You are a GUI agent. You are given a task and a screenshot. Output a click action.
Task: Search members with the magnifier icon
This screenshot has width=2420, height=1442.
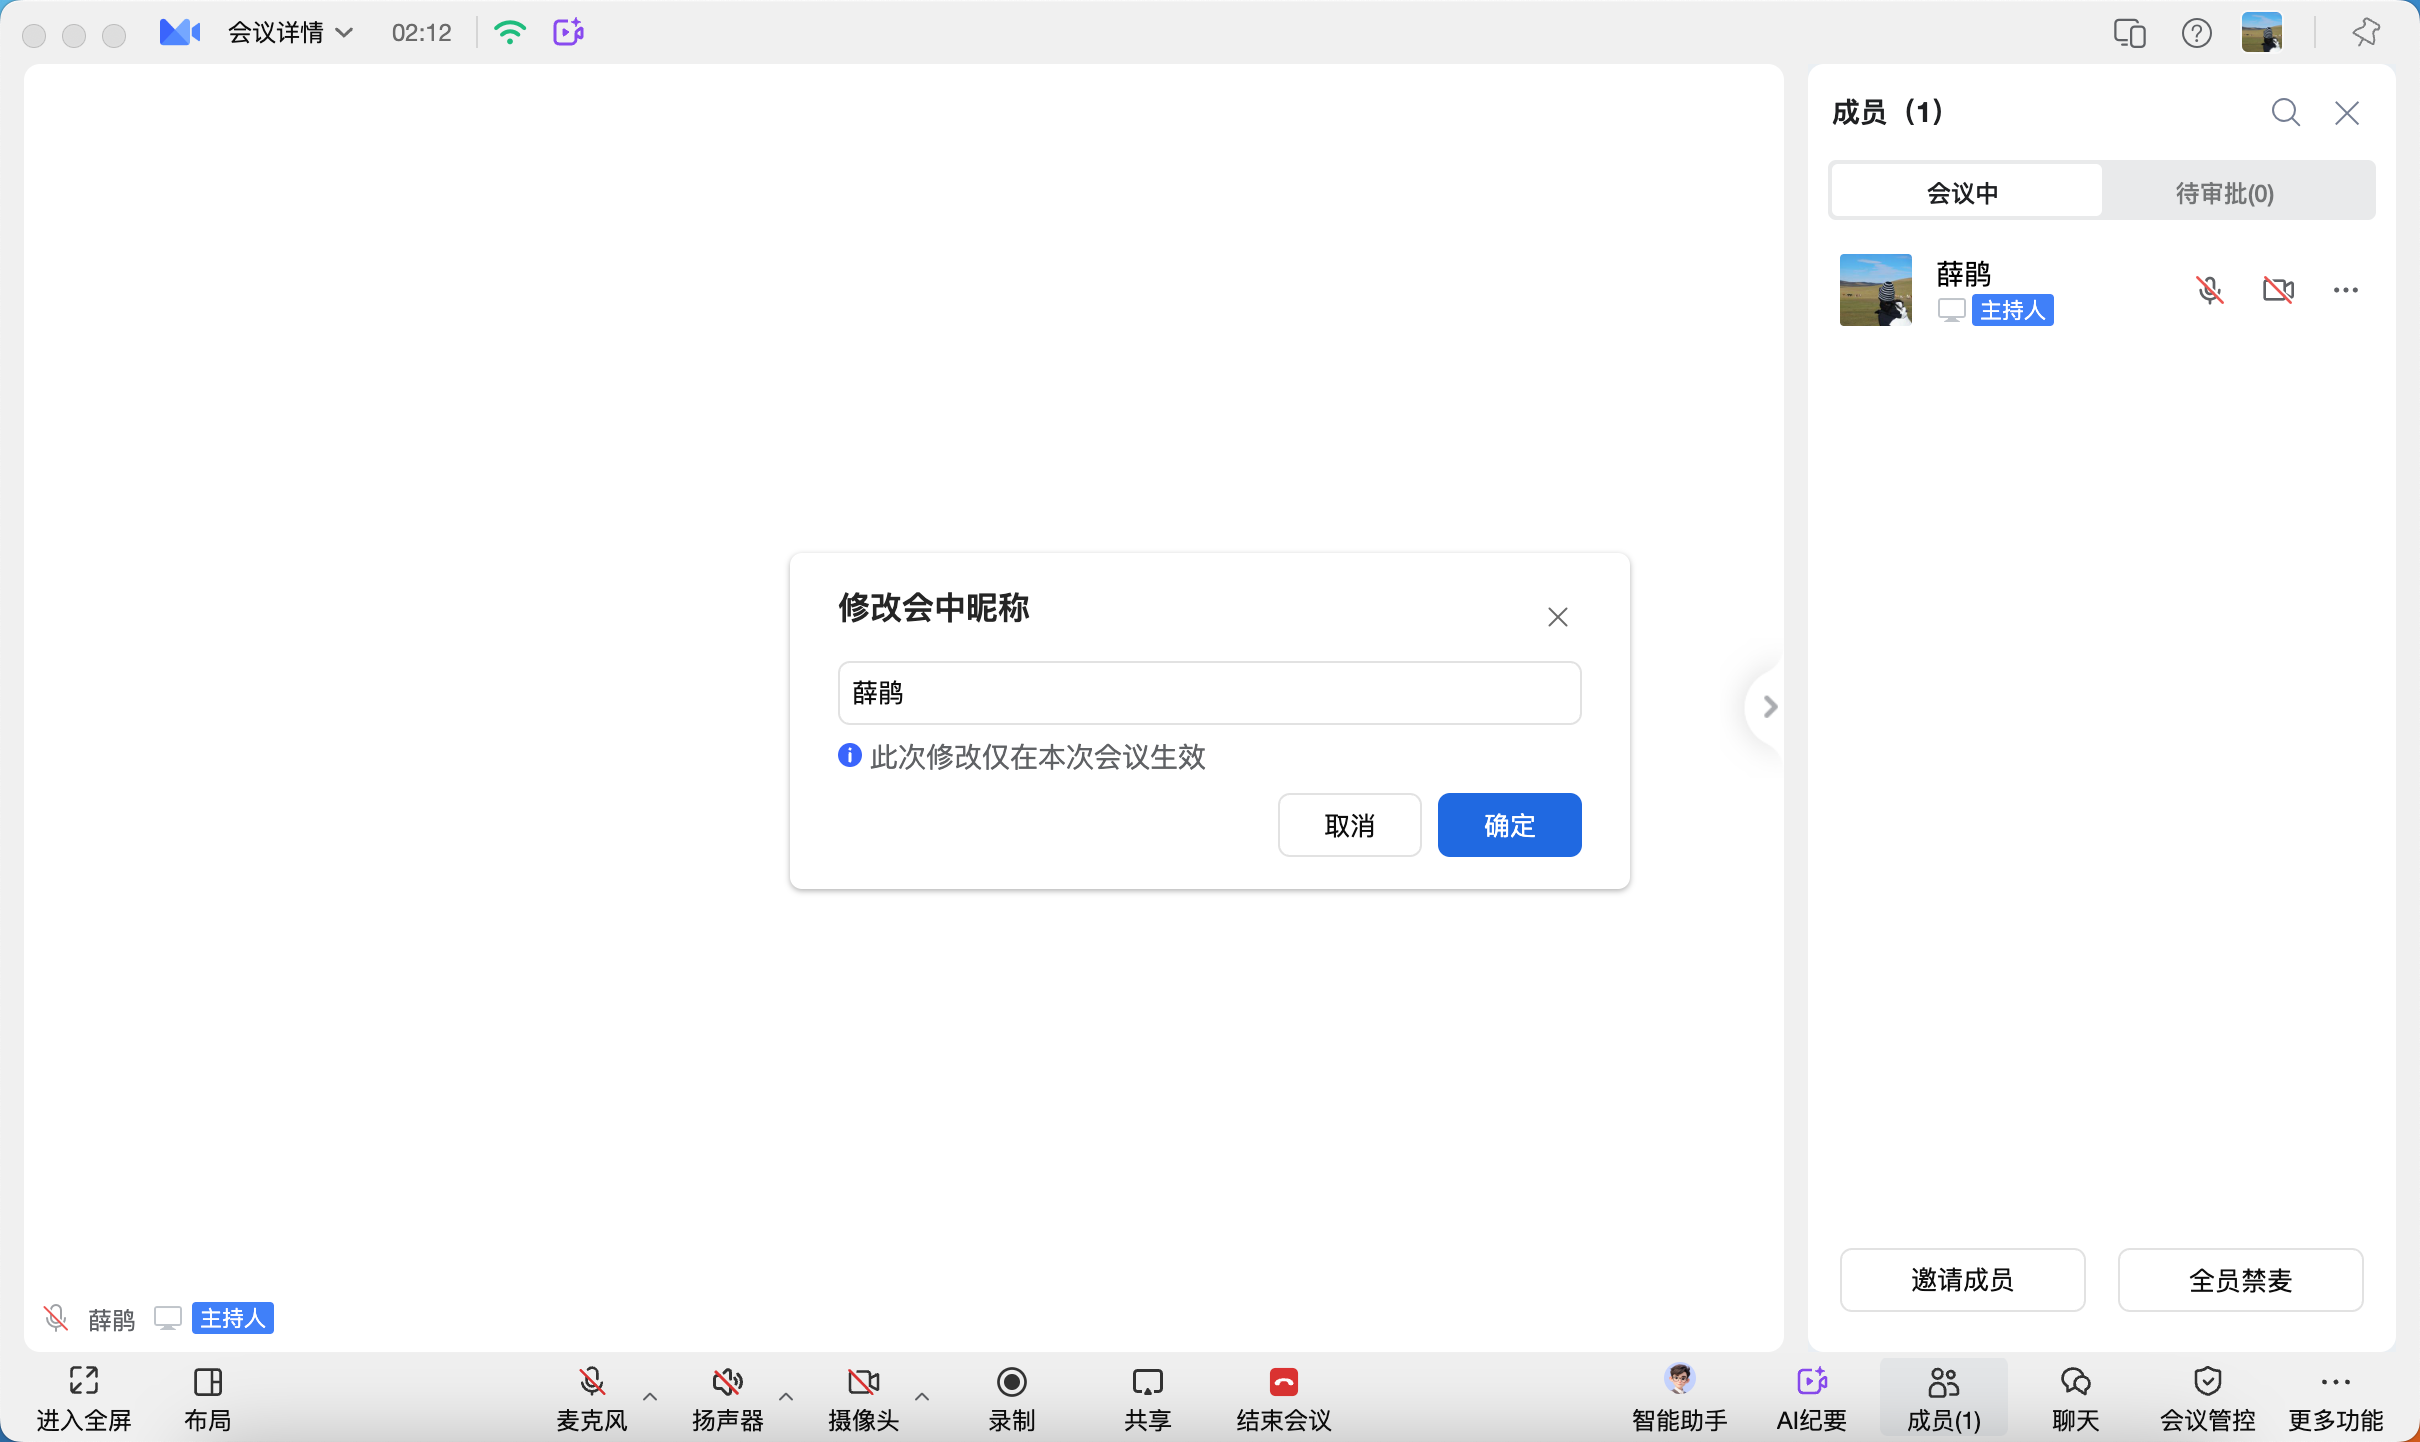(x=2285, y=112)
